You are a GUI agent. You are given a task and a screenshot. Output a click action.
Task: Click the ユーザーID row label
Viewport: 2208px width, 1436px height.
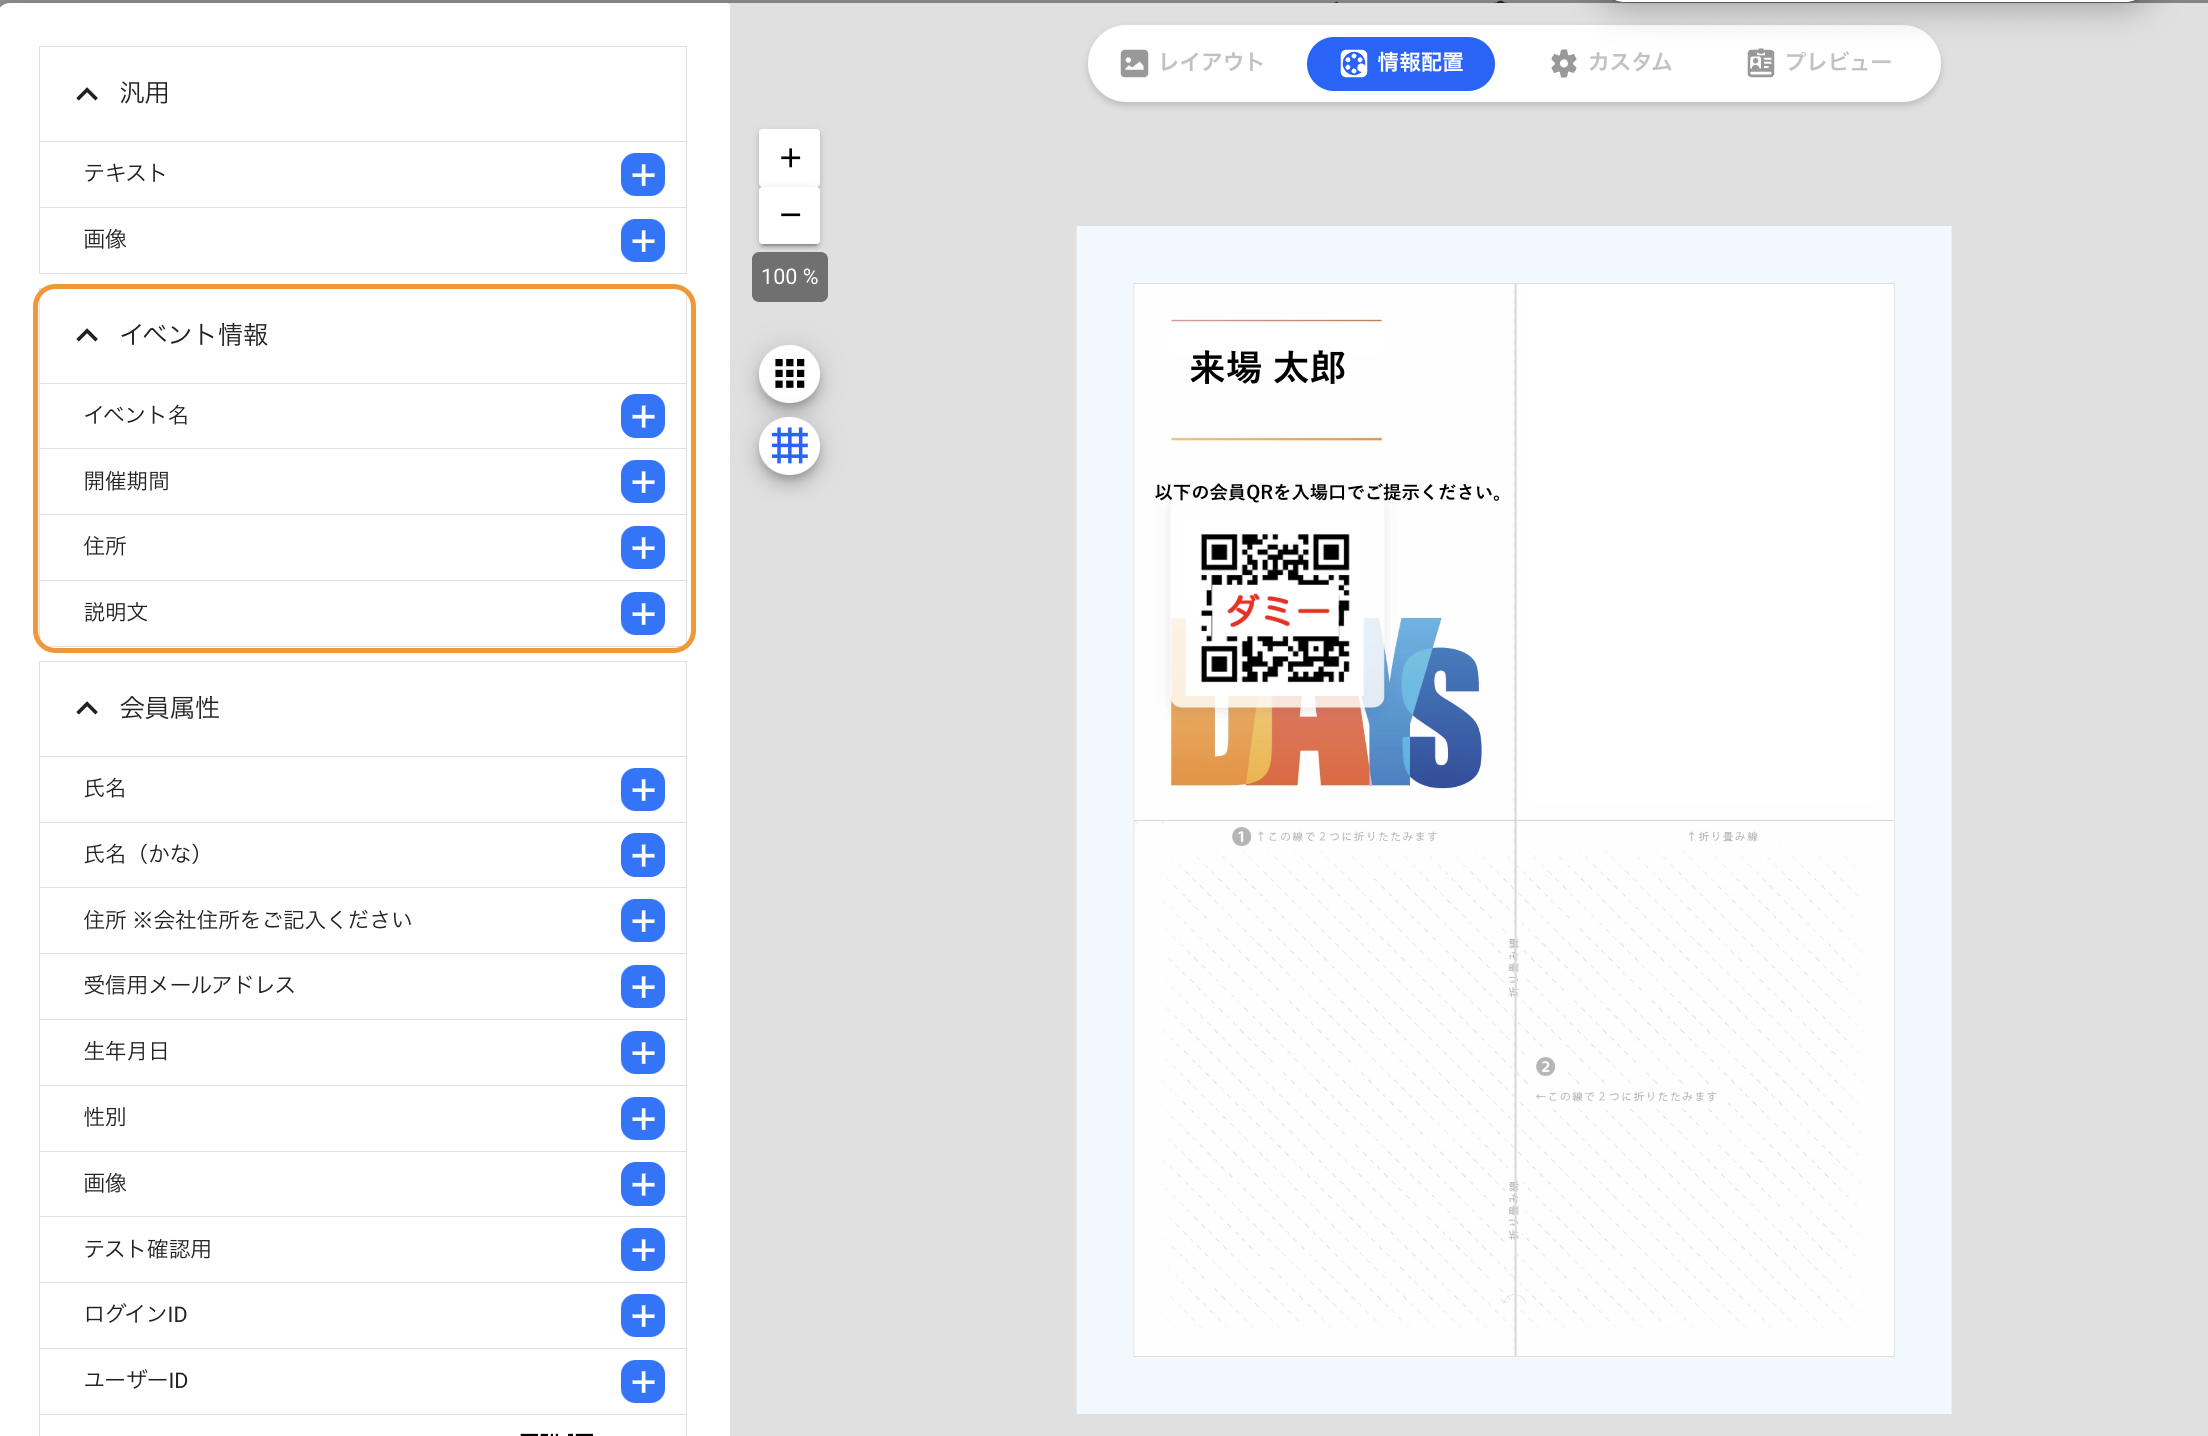tap(135, 1380)
